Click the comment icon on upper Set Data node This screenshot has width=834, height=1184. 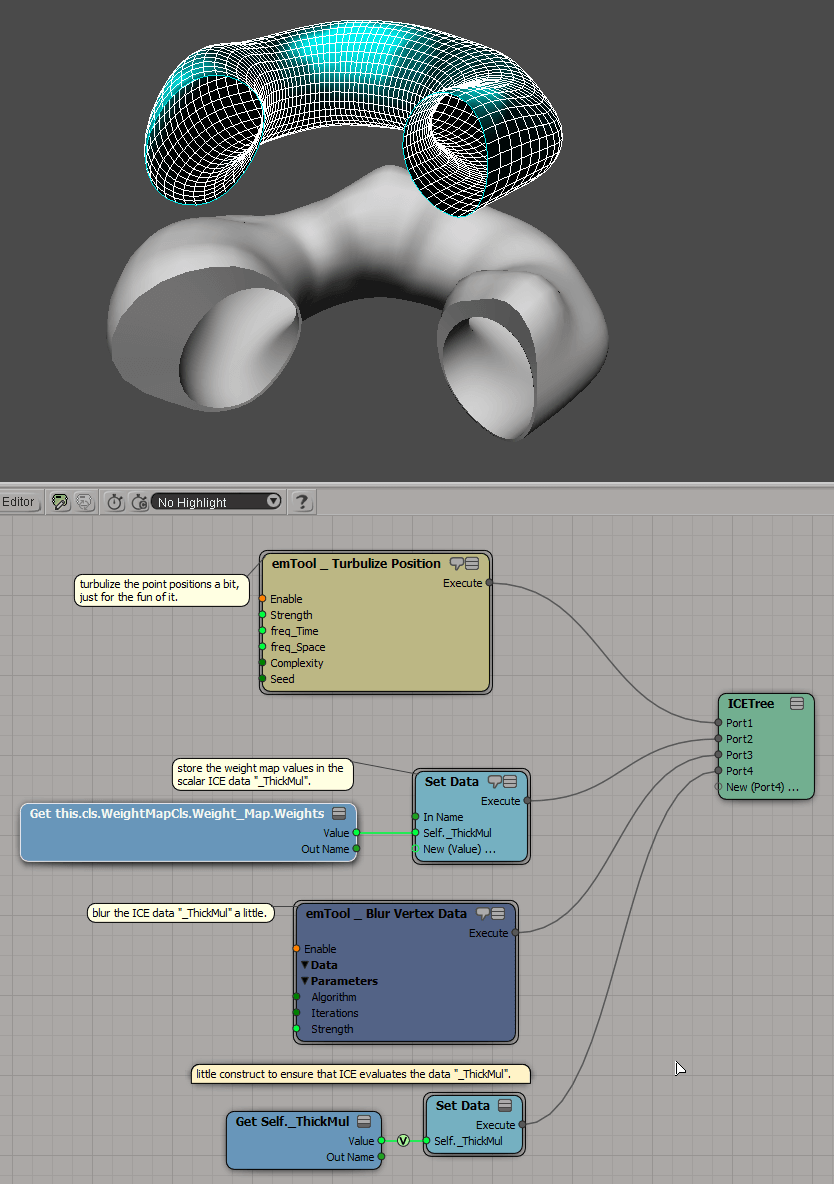(x=494, y=782)
